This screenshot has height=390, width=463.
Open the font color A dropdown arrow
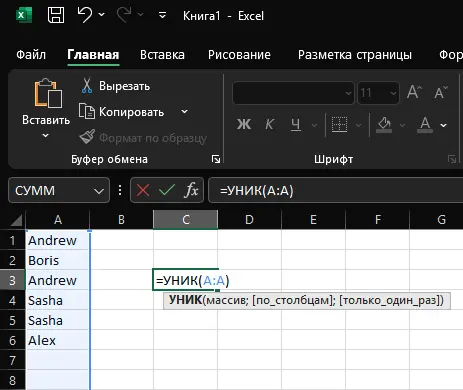pyautogui.click(x=443, y=125)
